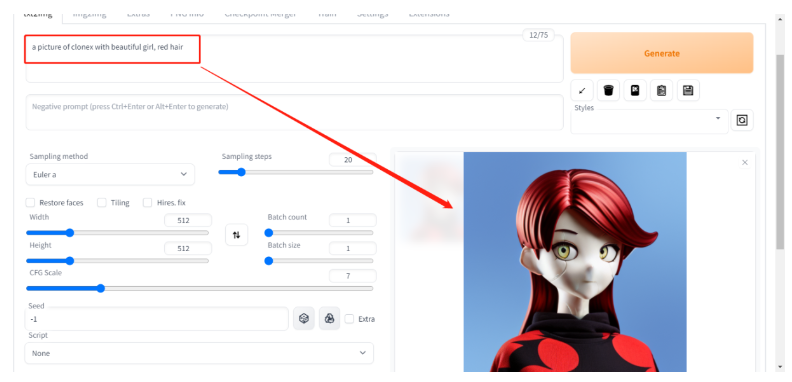Screen dimensions: 792x382
Task: Toggle the Tiling checkbox
Action: 102,203
